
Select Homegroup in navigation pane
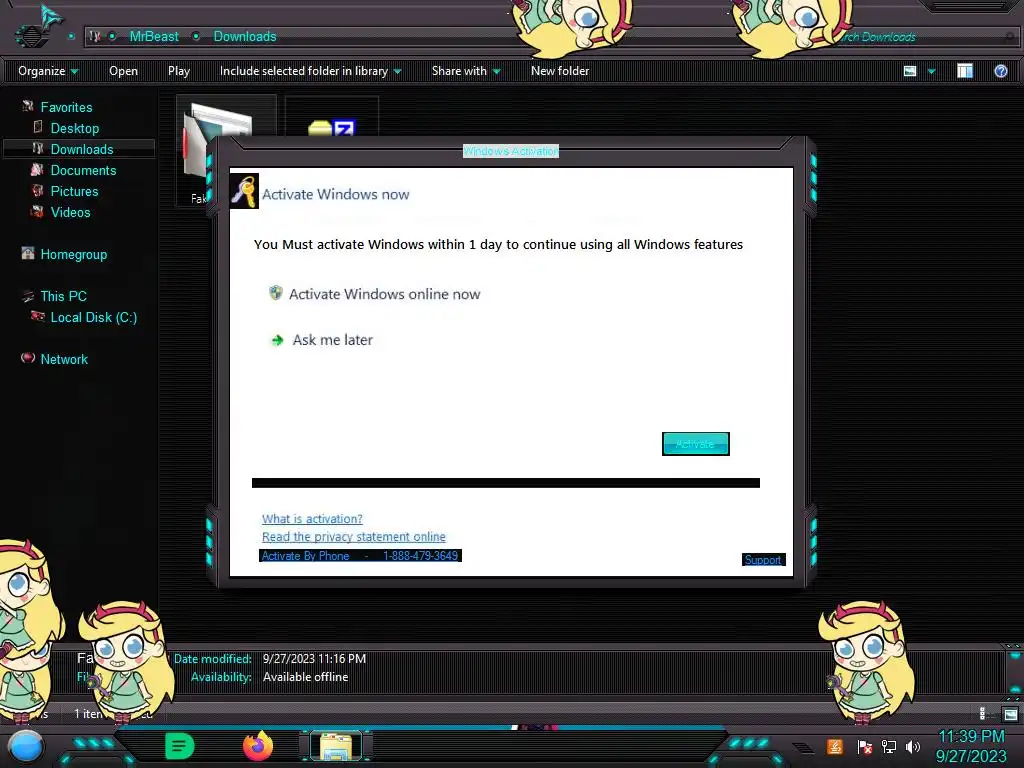[x=73, y=255]
